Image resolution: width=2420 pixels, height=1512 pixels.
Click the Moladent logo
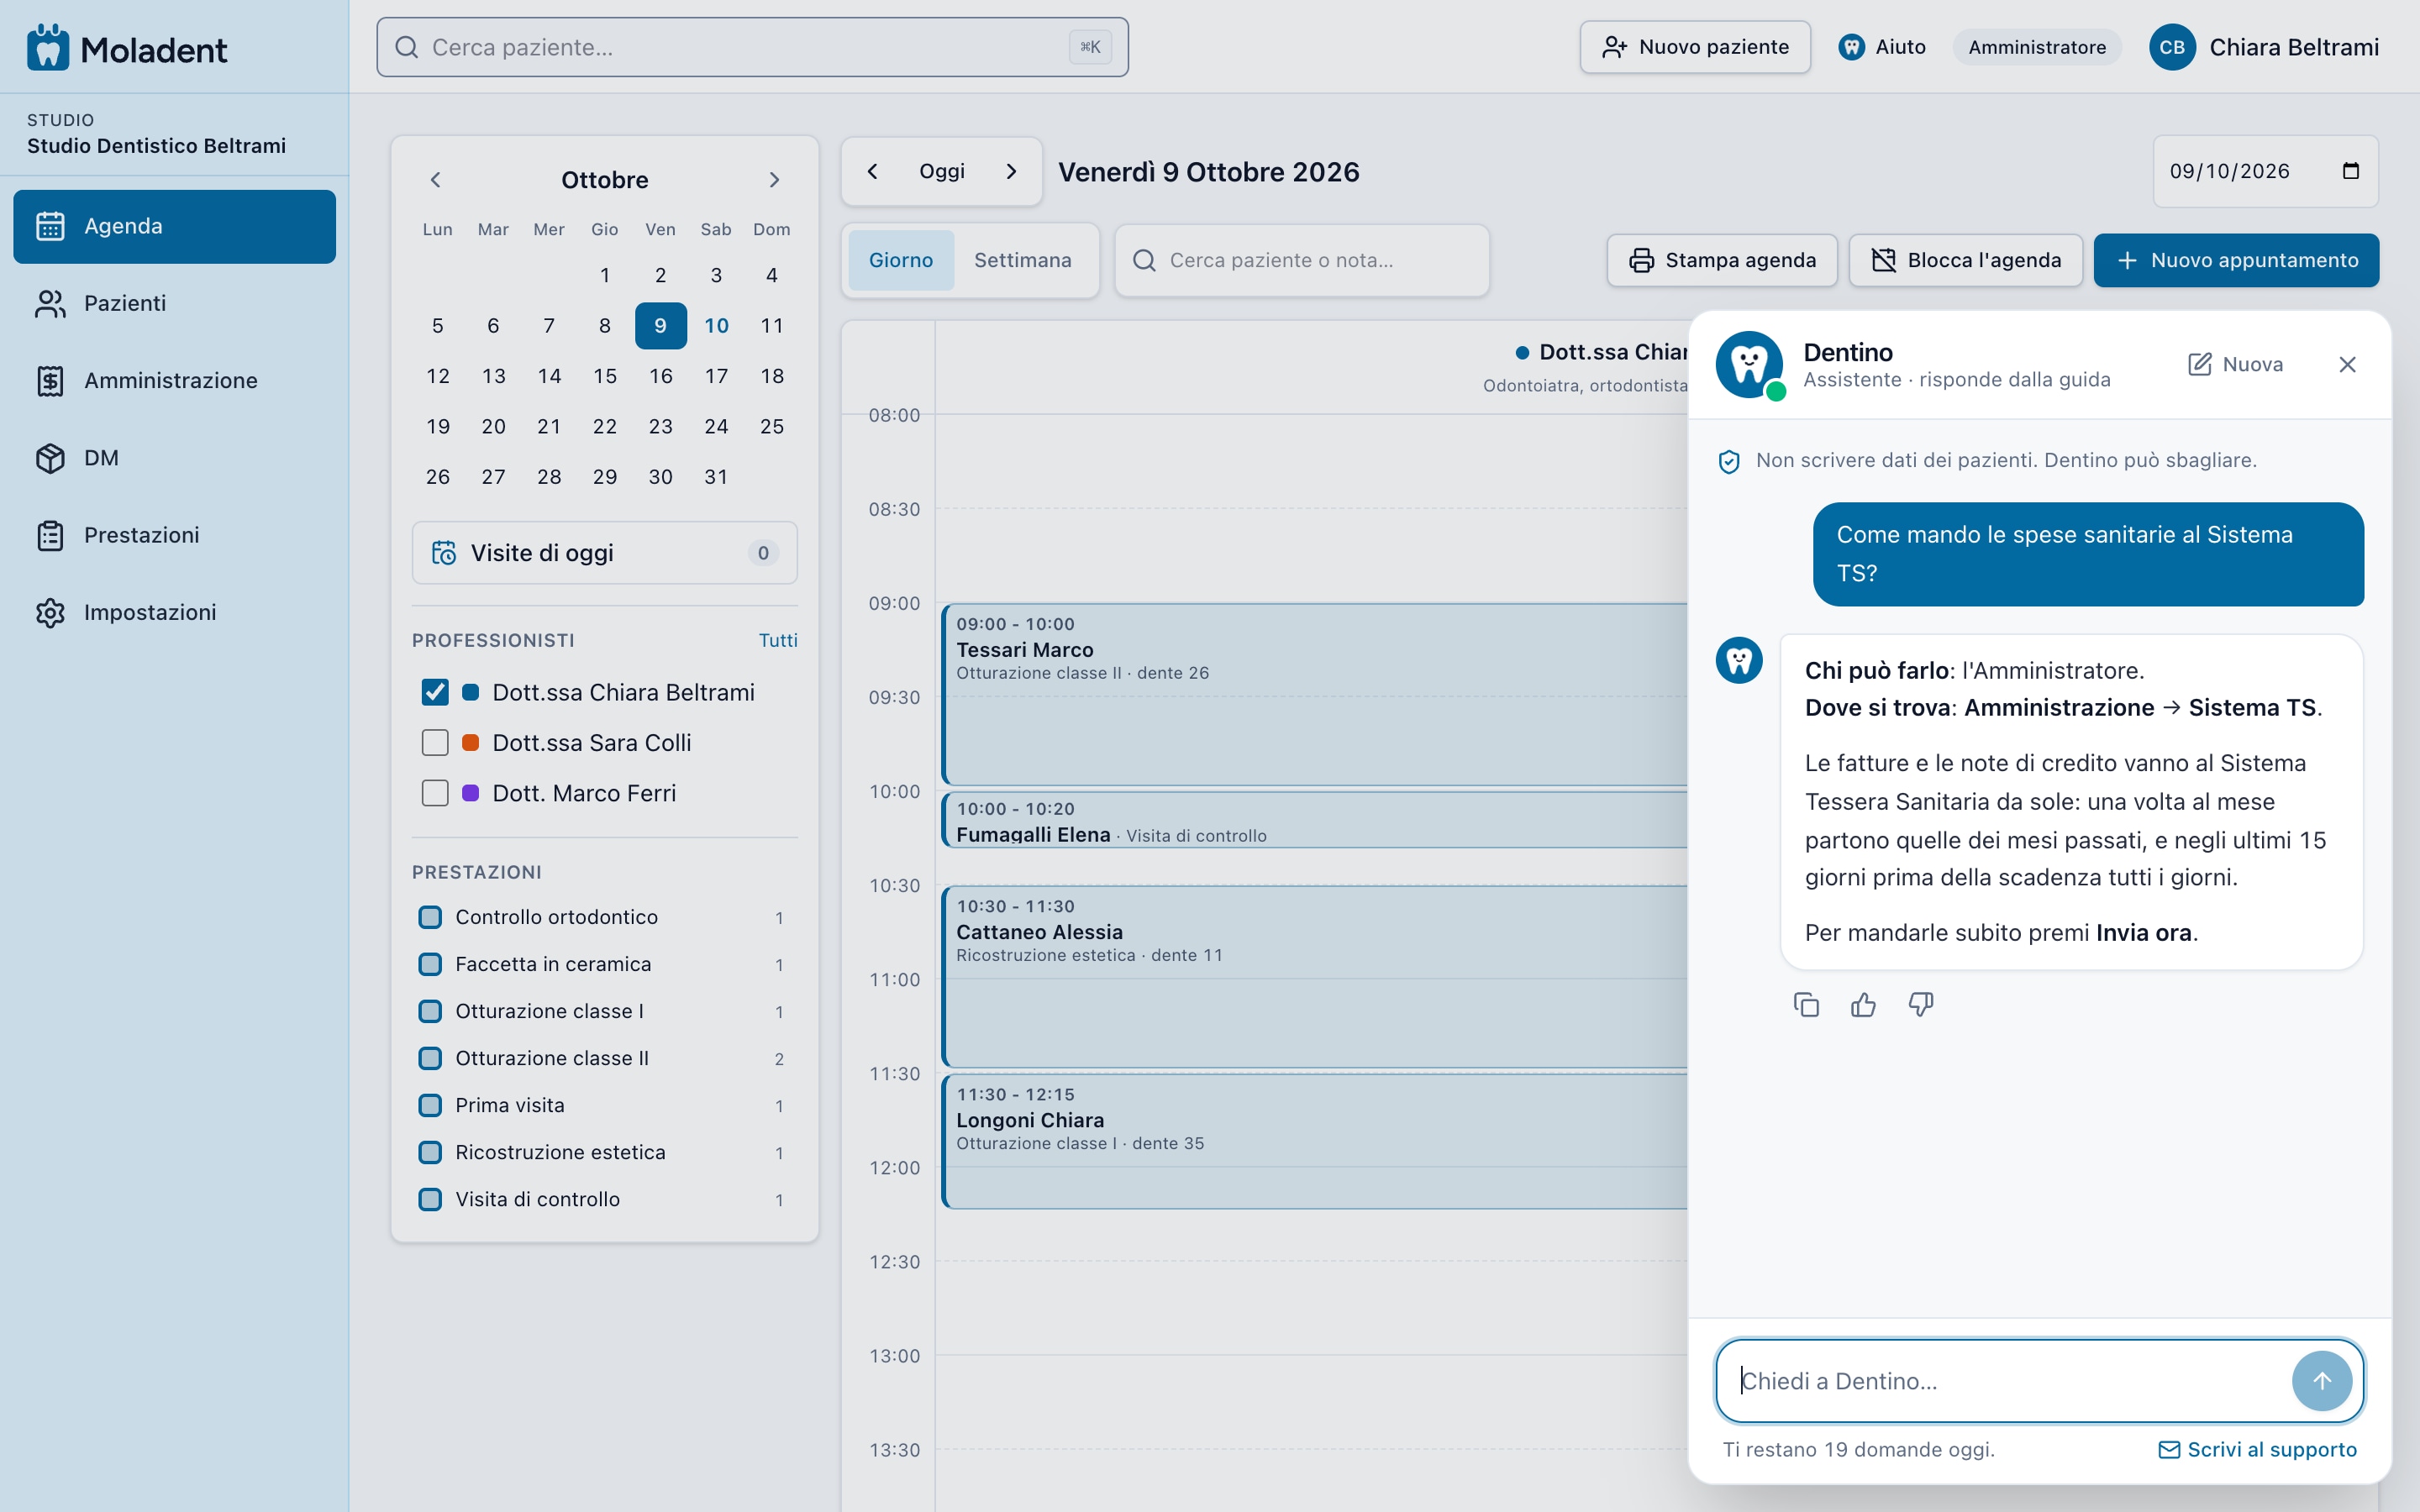click(127, 48)
